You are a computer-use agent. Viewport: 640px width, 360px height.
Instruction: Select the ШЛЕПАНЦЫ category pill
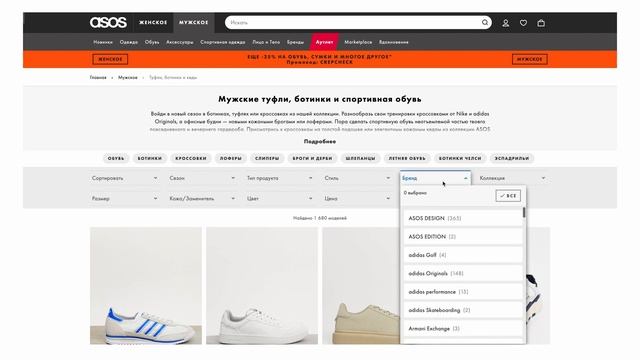pos(360,158)
